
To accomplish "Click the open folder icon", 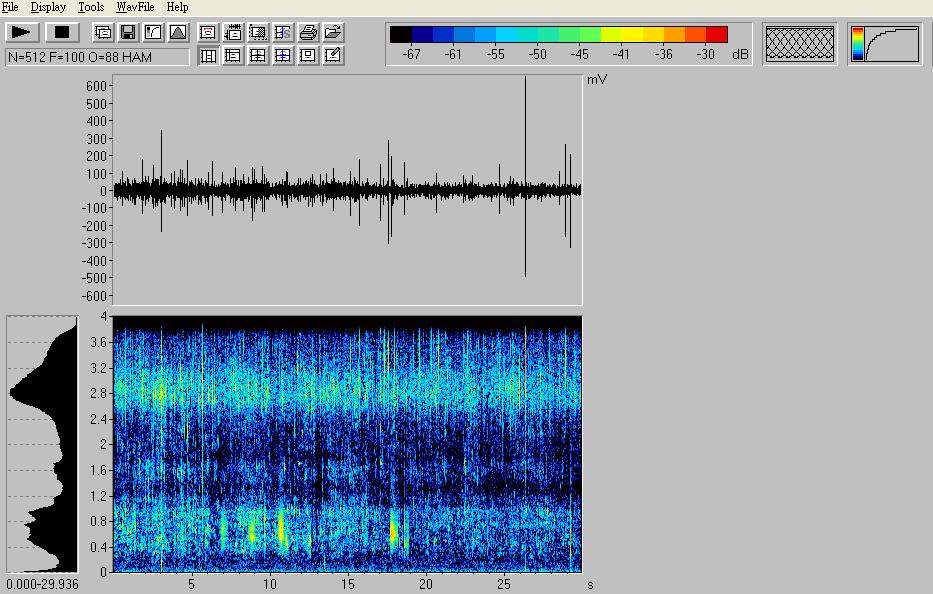I will (x=334, y=33).
